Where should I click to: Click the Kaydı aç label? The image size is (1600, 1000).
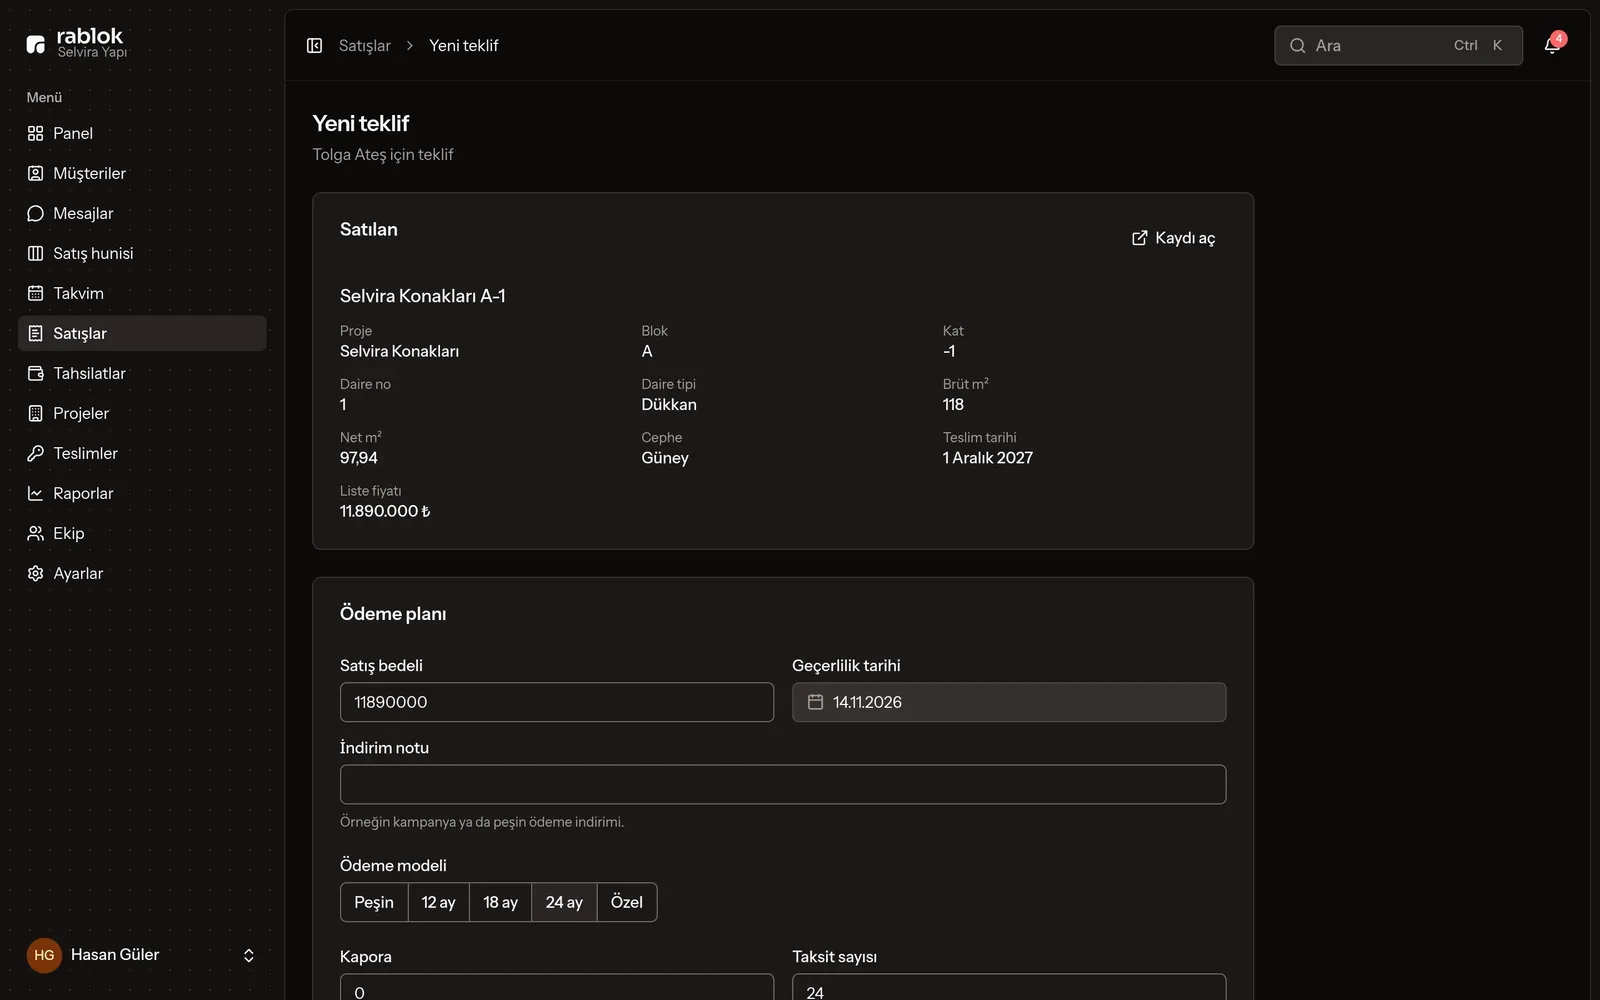(x=1185, y=238)
